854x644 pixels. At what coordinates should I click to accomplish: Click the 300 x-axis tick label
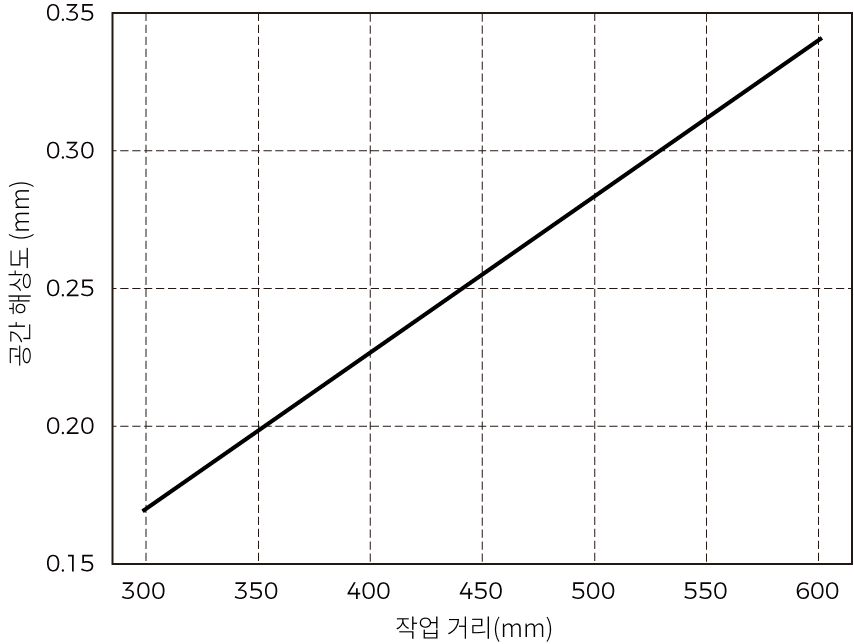click(x=144, y=591)
